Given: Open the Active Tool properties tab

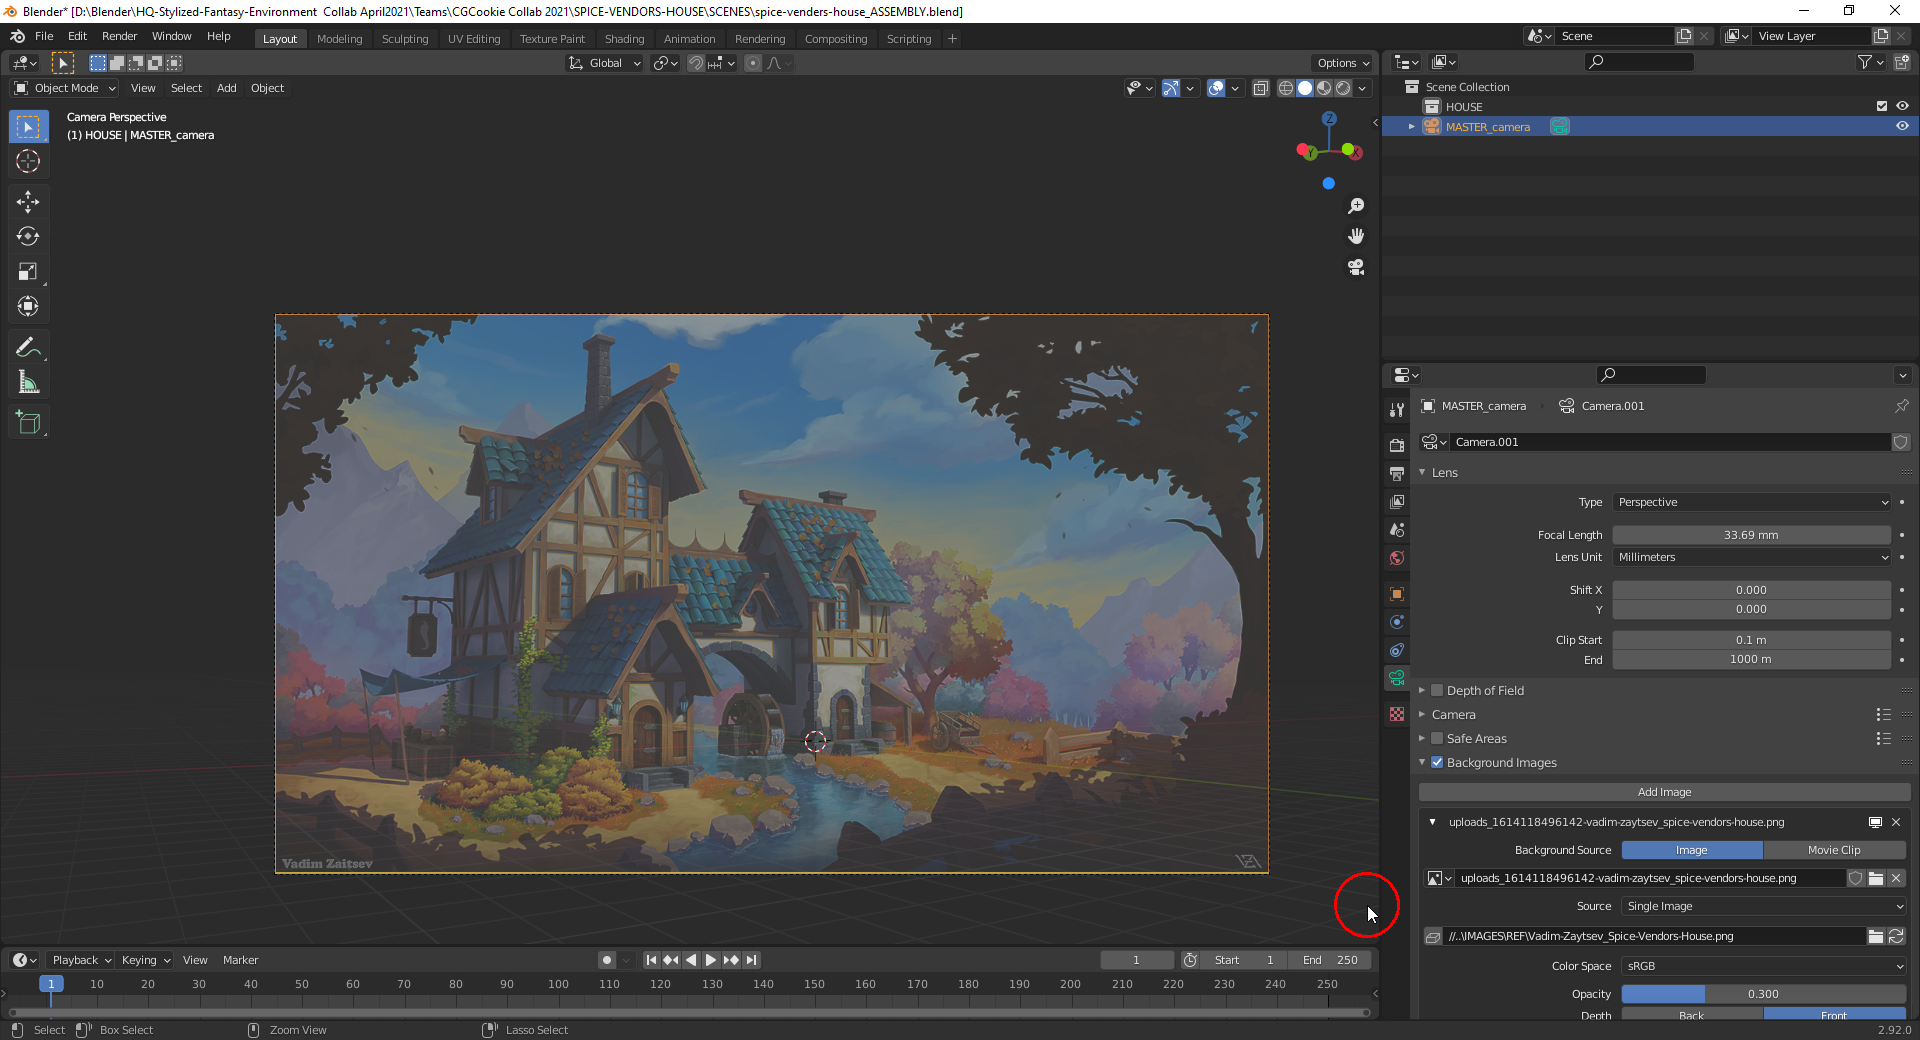Looking at the screenshot, I should pyautogui.click(x=1397, y=409).
